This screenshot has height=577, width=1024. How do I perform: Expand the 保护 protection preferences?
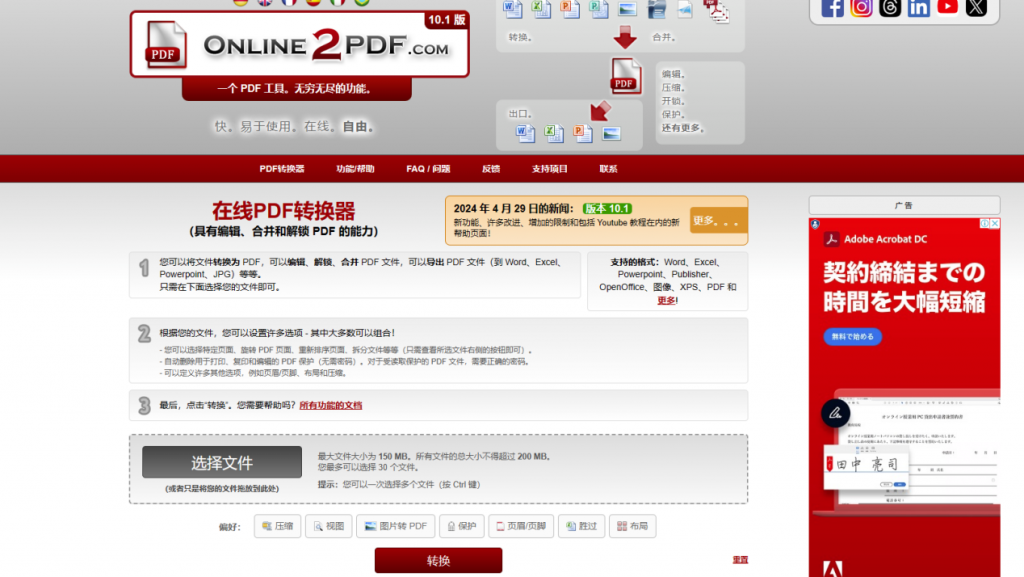tap(462, 526)
